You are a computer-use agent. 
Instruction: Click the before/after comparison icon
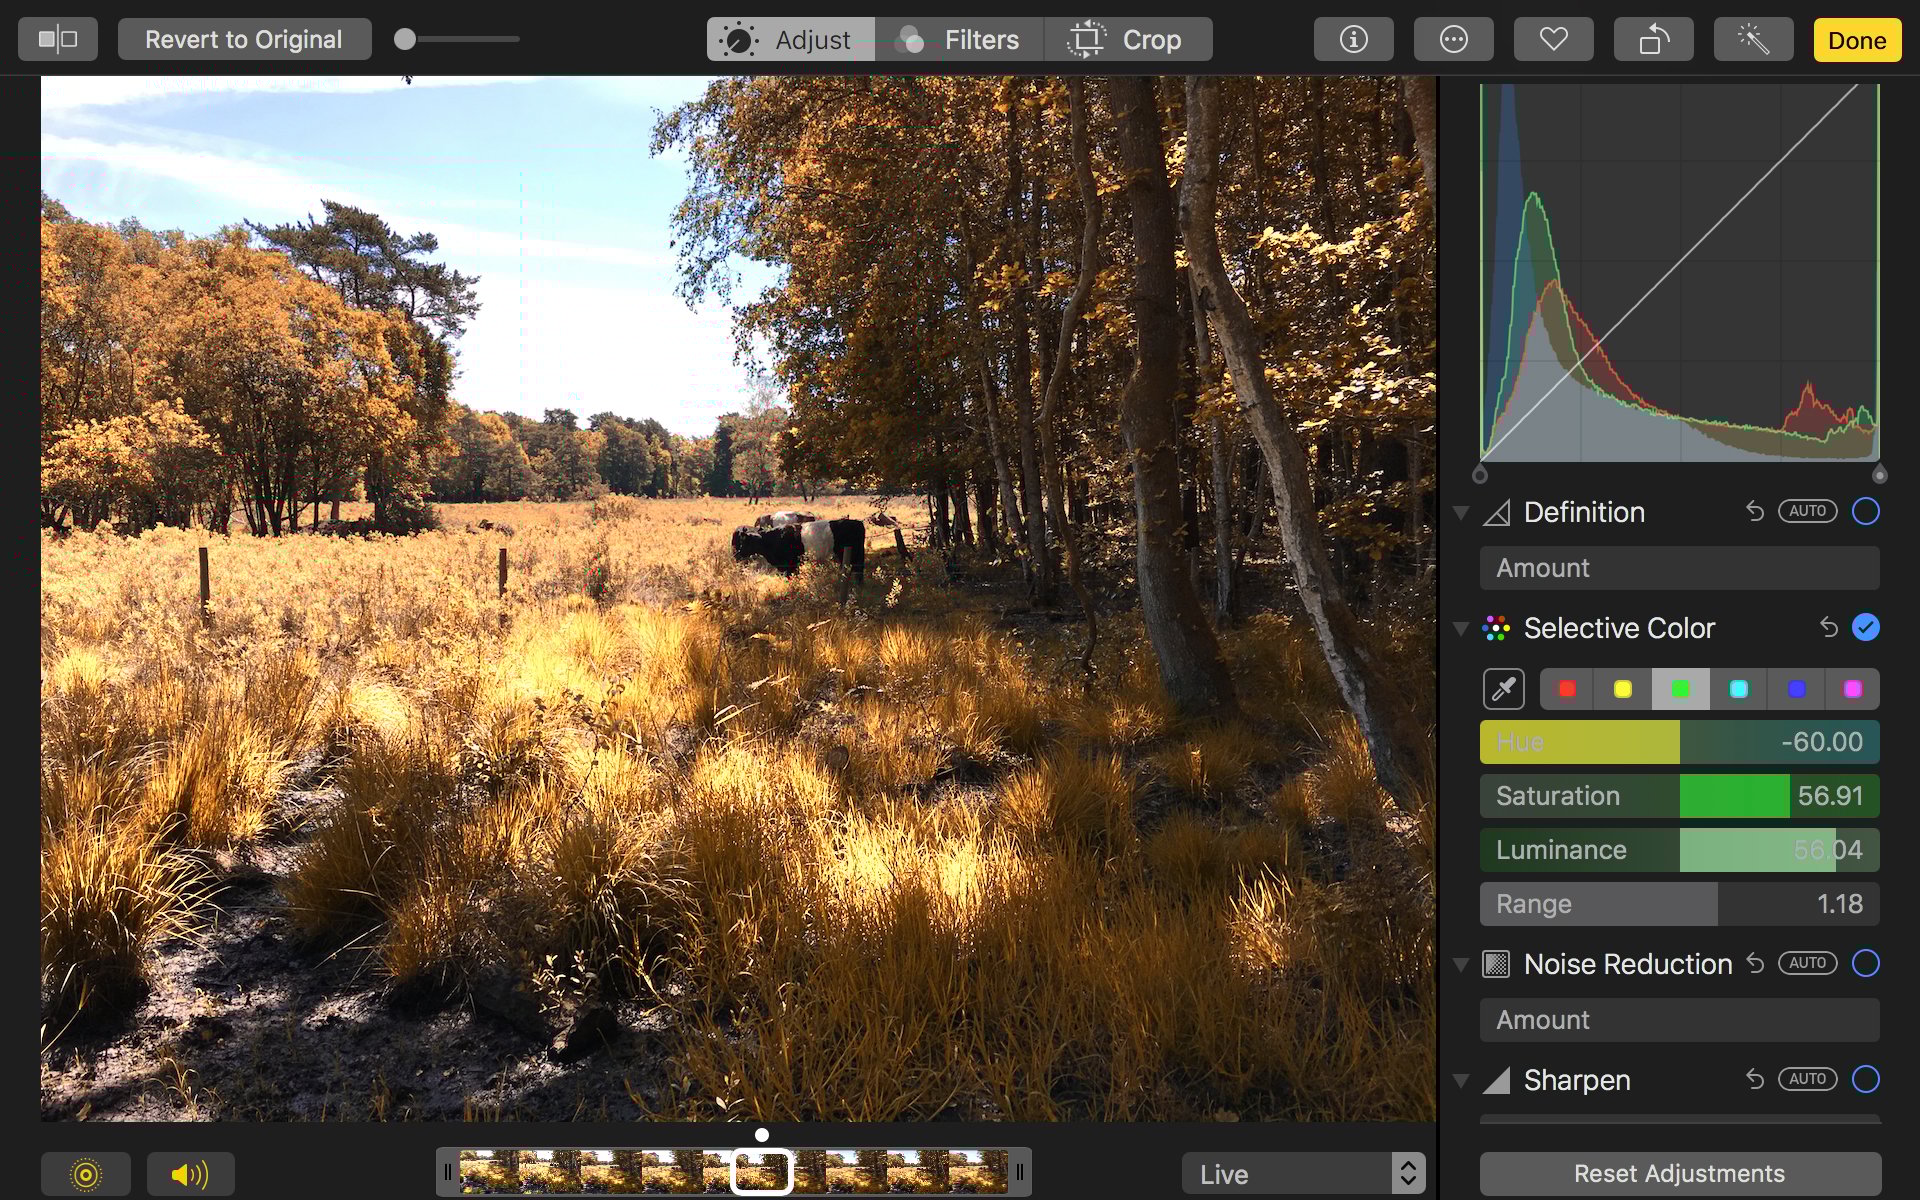[57, 39]
